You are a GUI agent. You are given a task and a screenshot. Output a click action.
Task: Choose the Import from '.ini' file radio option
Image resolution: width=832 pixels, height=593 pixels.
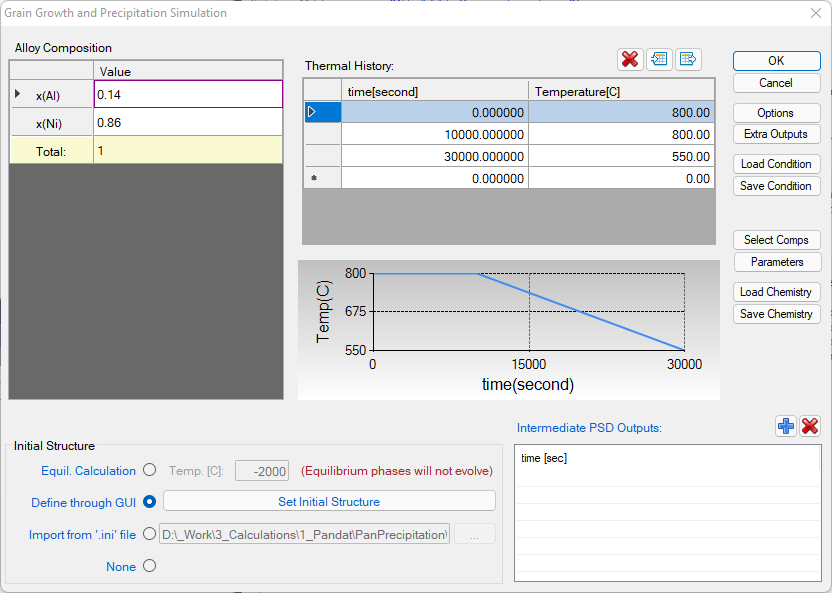150,534
